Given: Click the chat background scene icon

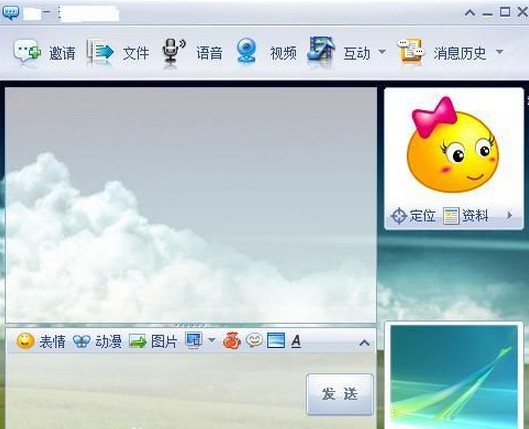Looking at the screenshot, I should 276,340.
